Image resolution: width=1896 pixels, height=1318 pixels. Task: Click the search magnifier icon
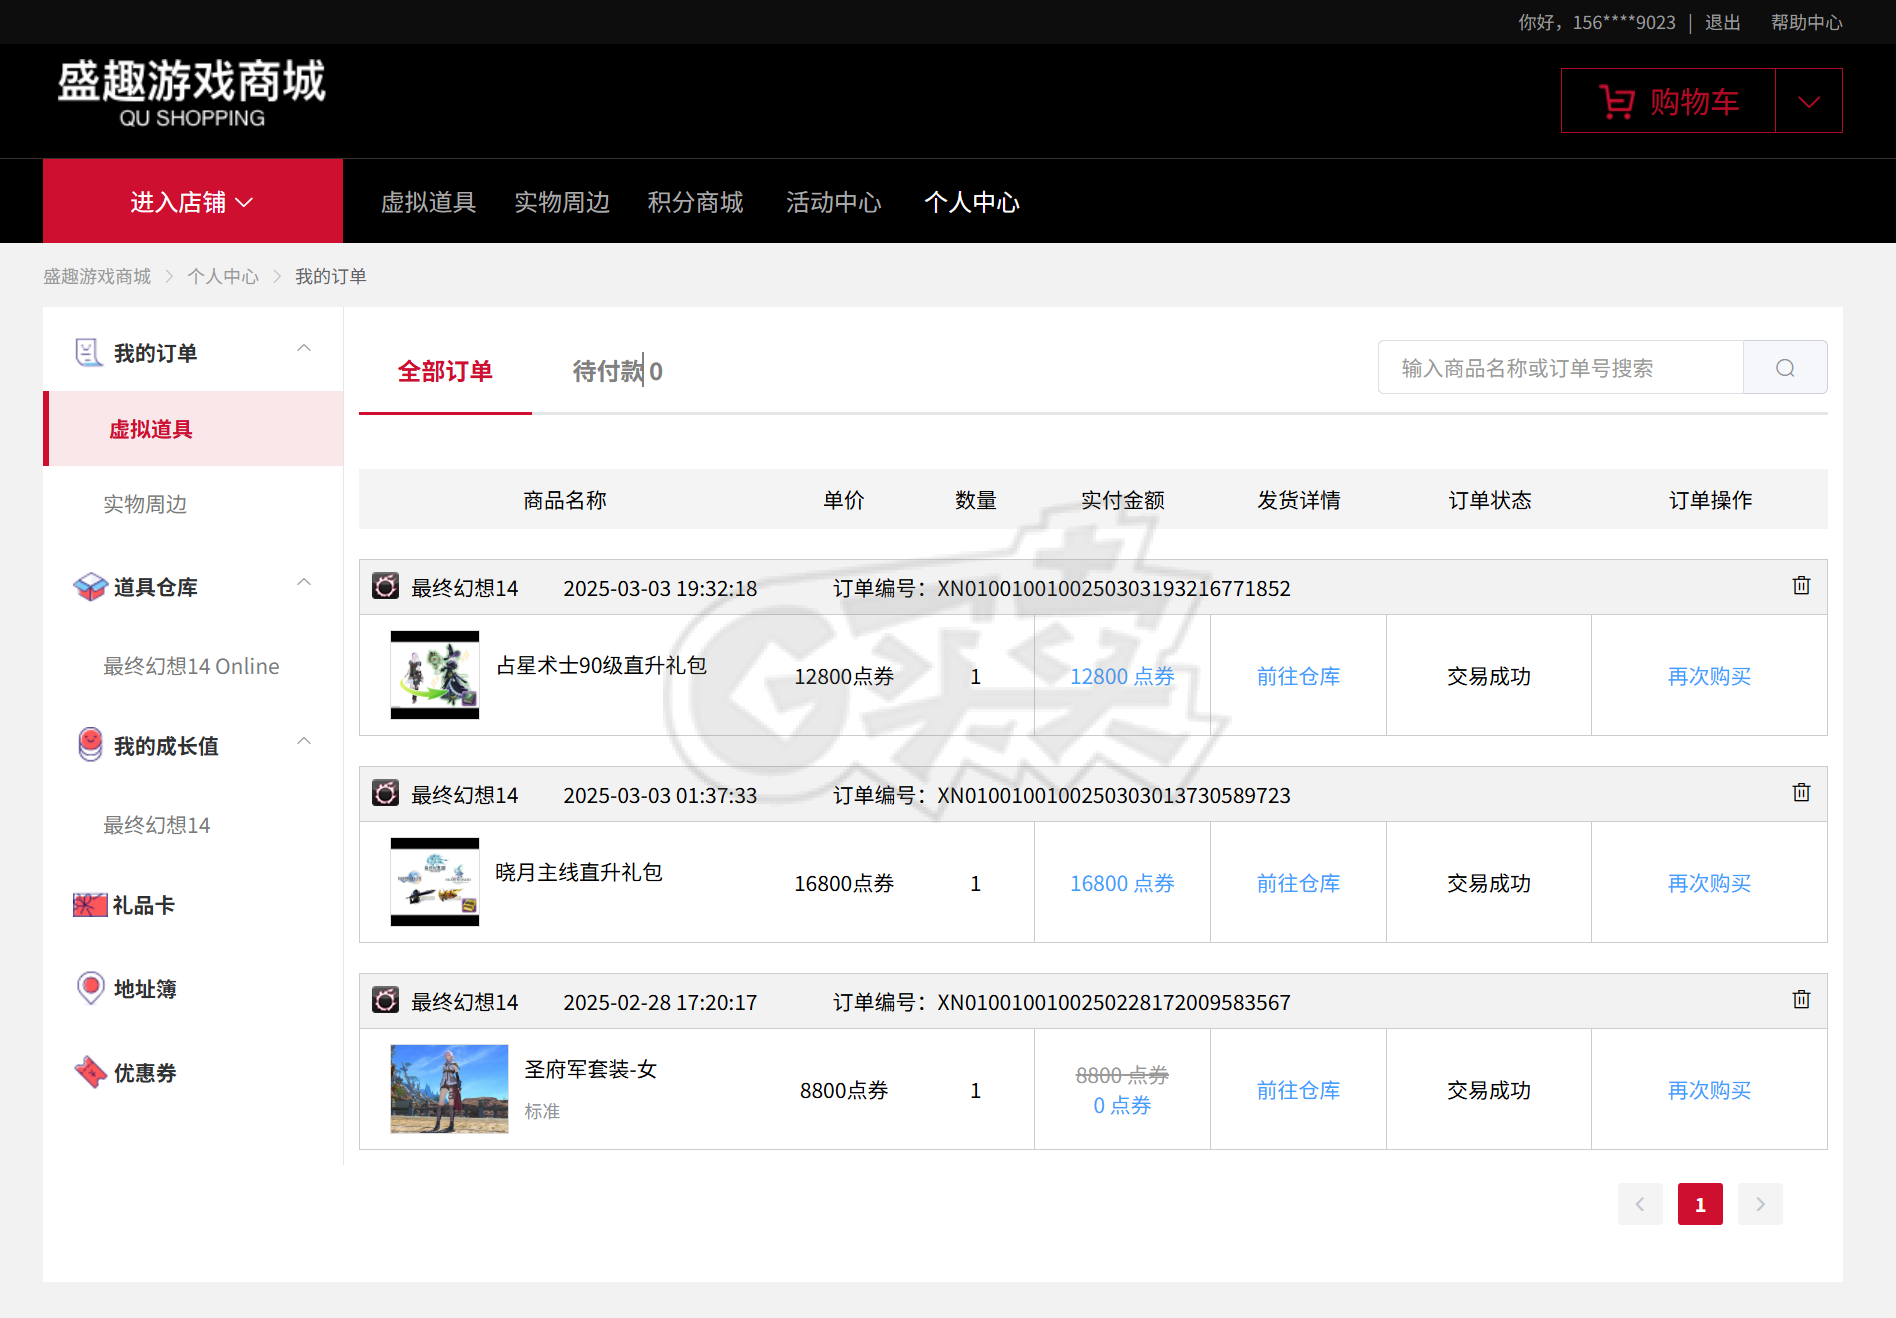[1784, 367]
